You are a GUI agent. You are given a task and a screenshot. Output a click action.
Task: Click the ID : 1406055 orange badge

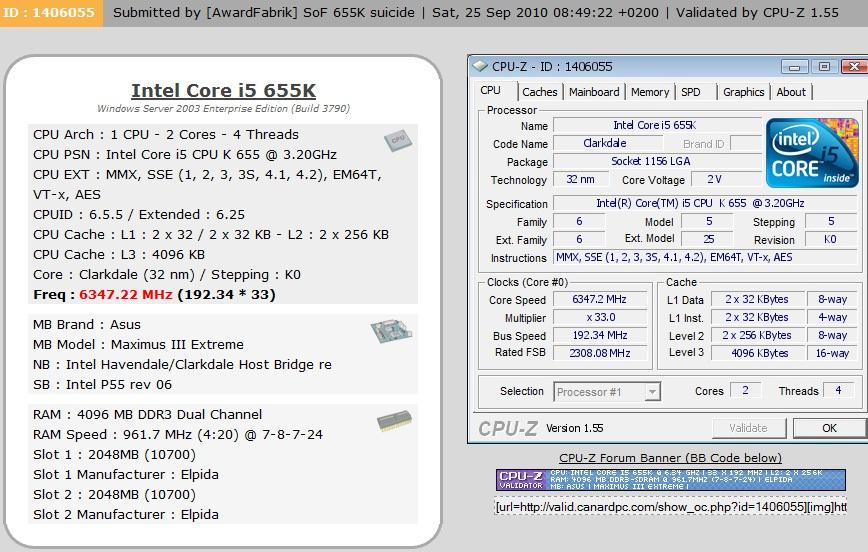51,13
